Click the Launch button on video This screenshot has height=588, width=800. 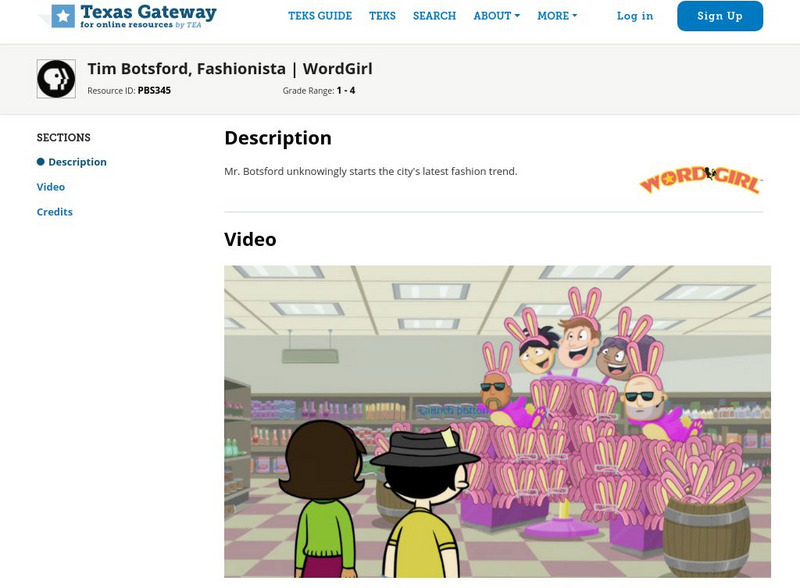click(453, 410)
